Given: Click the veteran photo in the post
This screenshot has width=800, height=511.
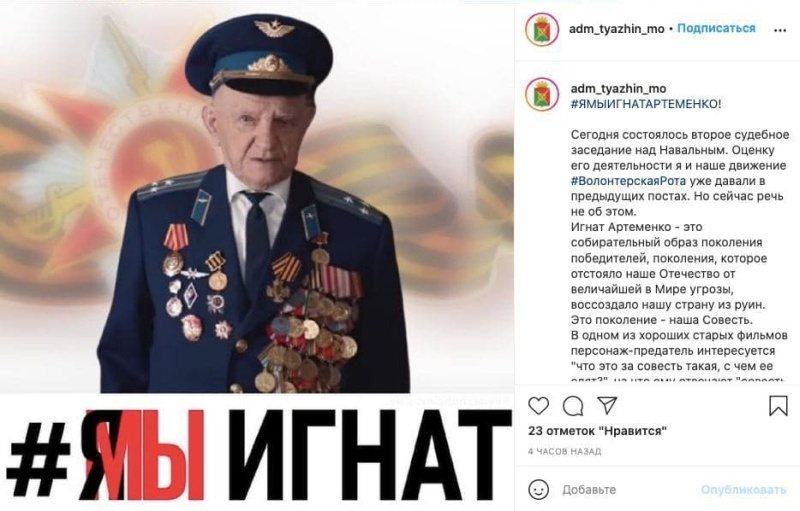Looking at the screenshot, I should (257, 199).
